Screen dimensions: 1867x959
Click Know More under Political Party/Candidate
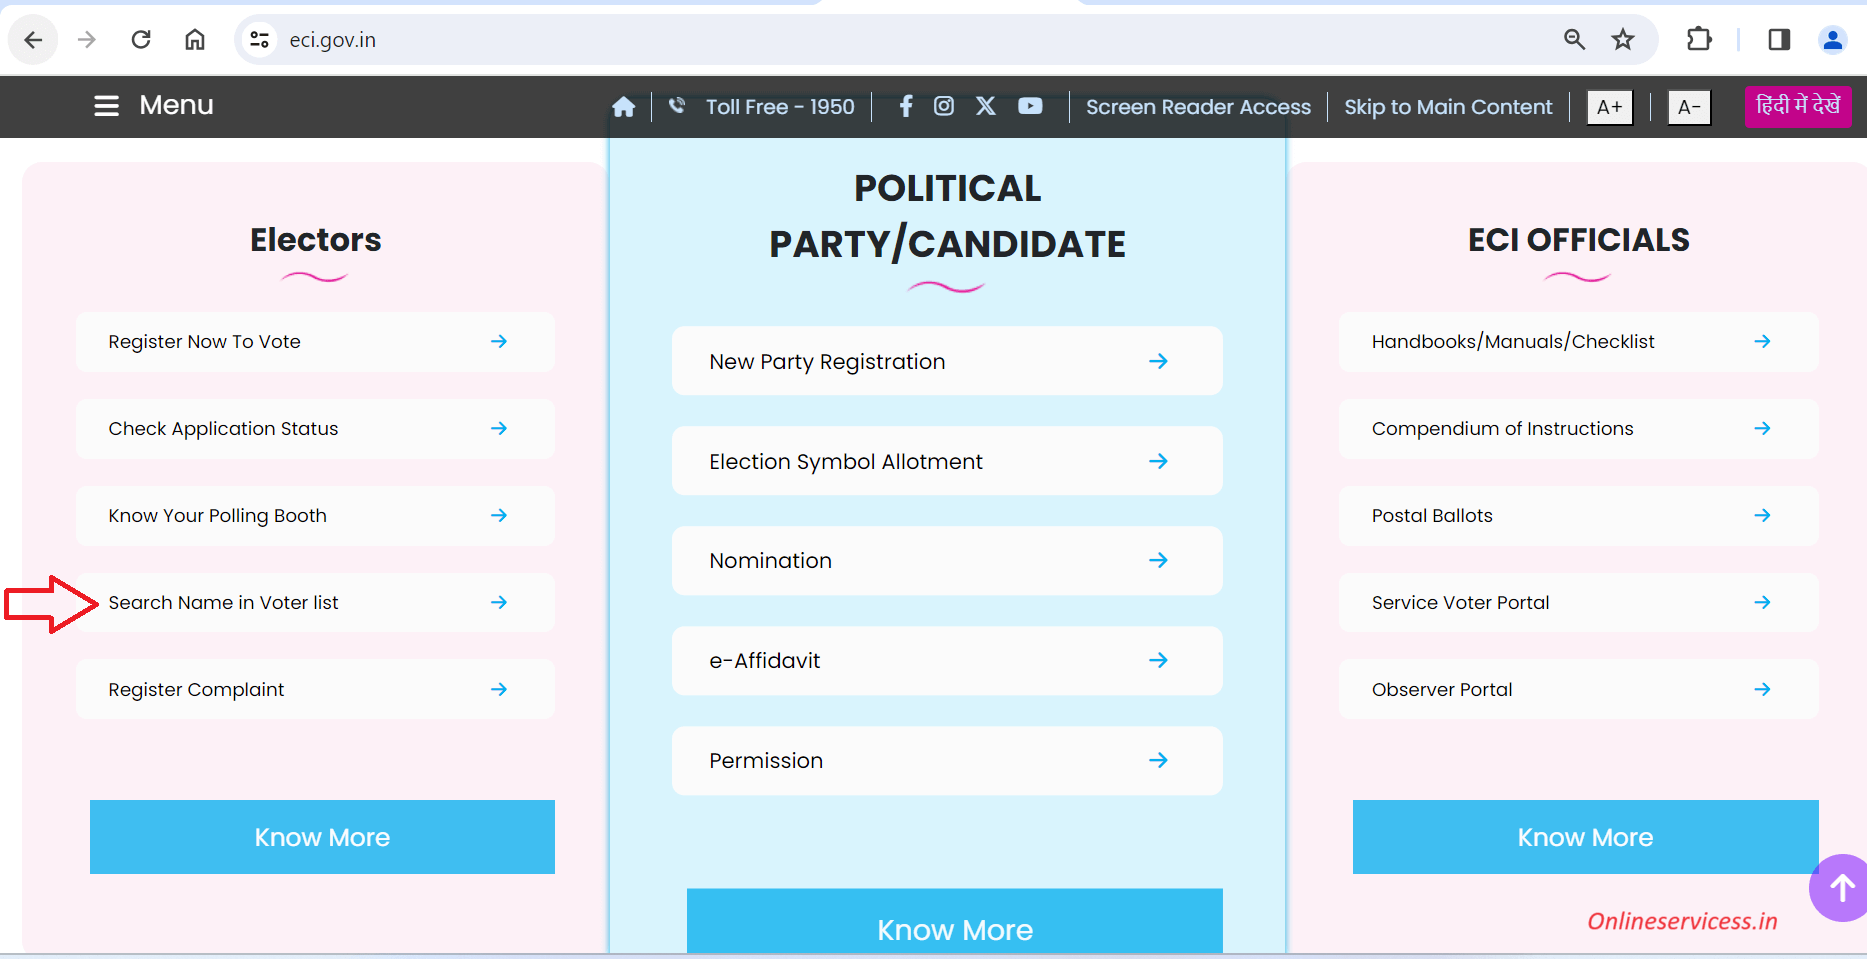tap(955, 922)
